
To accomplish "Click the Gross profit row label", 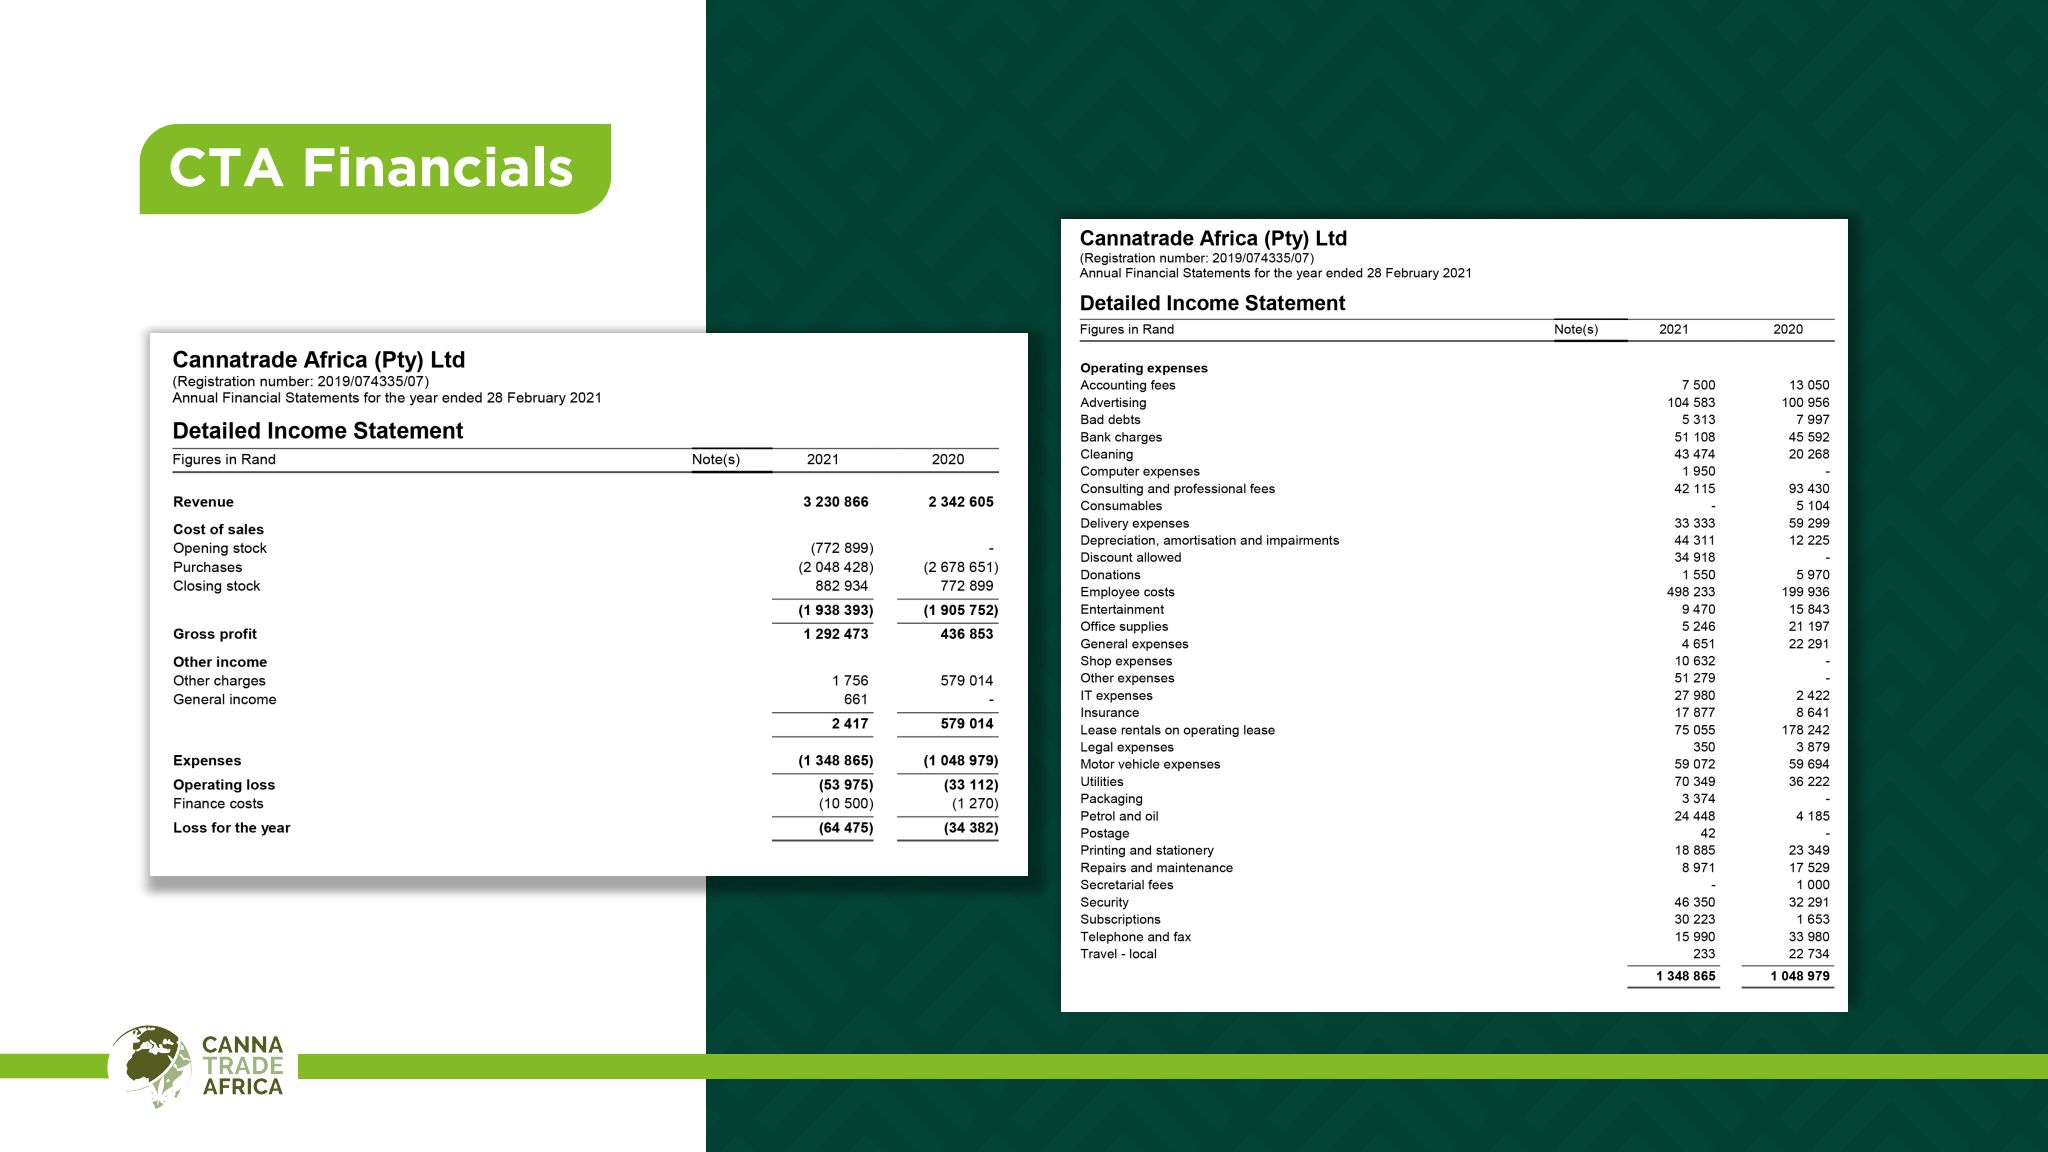I will pyautogui.click(x=215, y=634).
